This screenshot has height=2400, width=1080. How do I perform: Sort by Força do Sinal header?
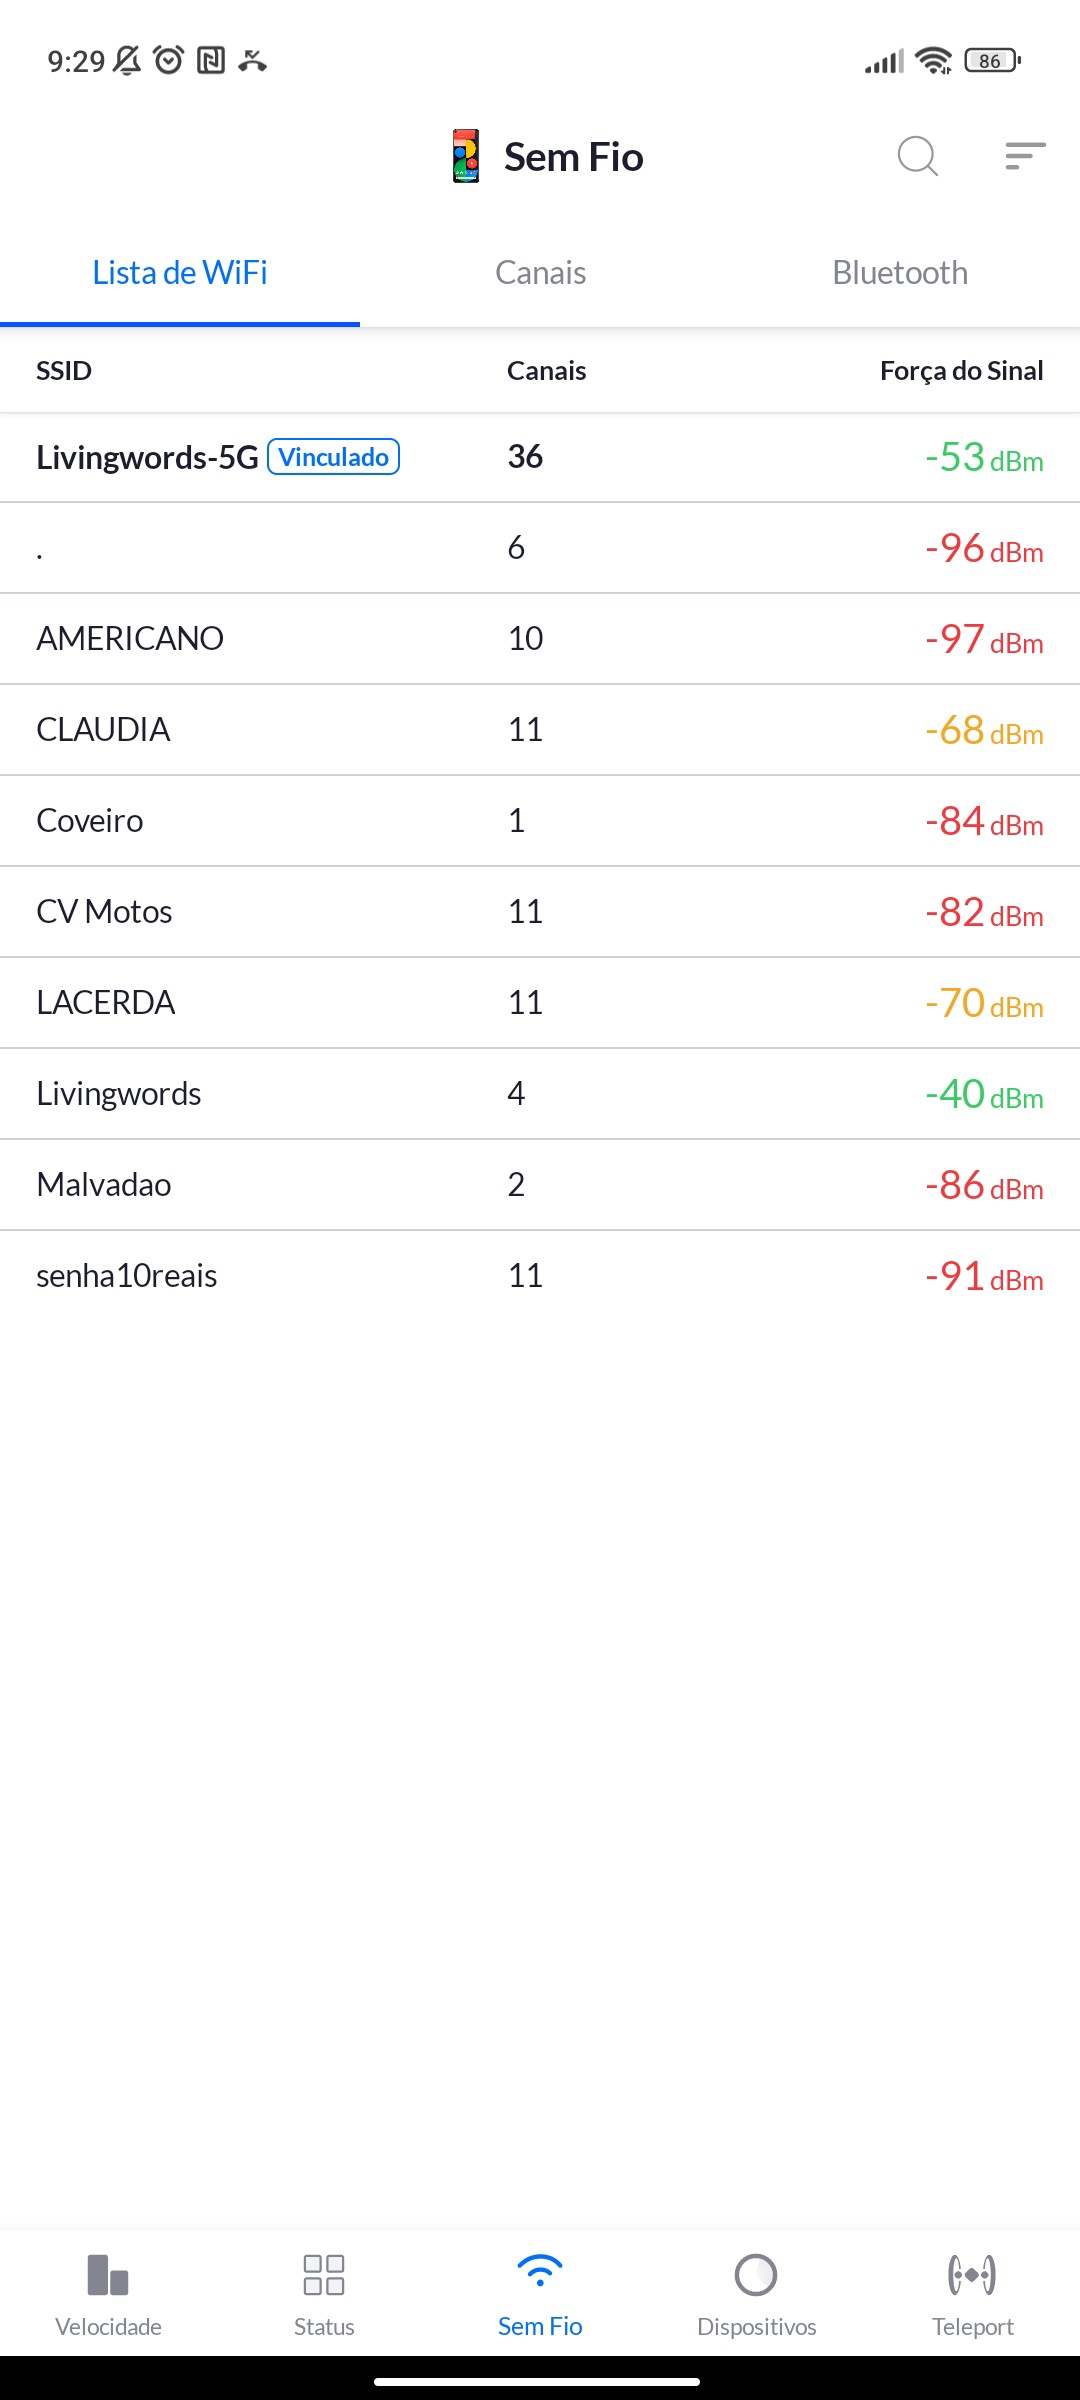(961, 371)
